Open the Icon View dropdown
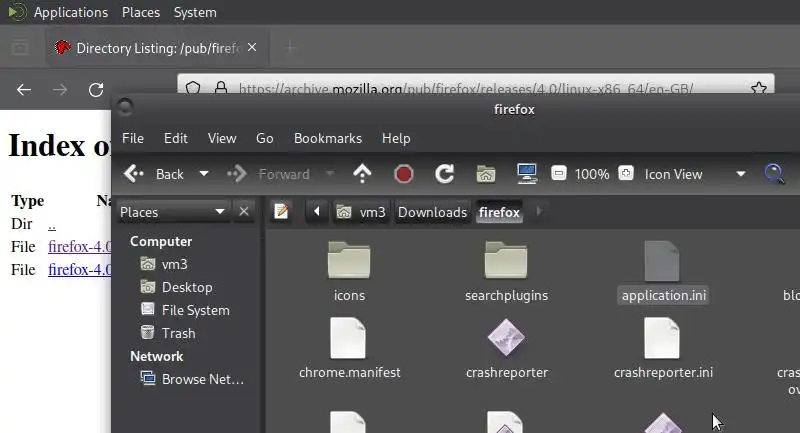This screenshot has width=800, height=433. pyautogui.click(x=695, y=174)
